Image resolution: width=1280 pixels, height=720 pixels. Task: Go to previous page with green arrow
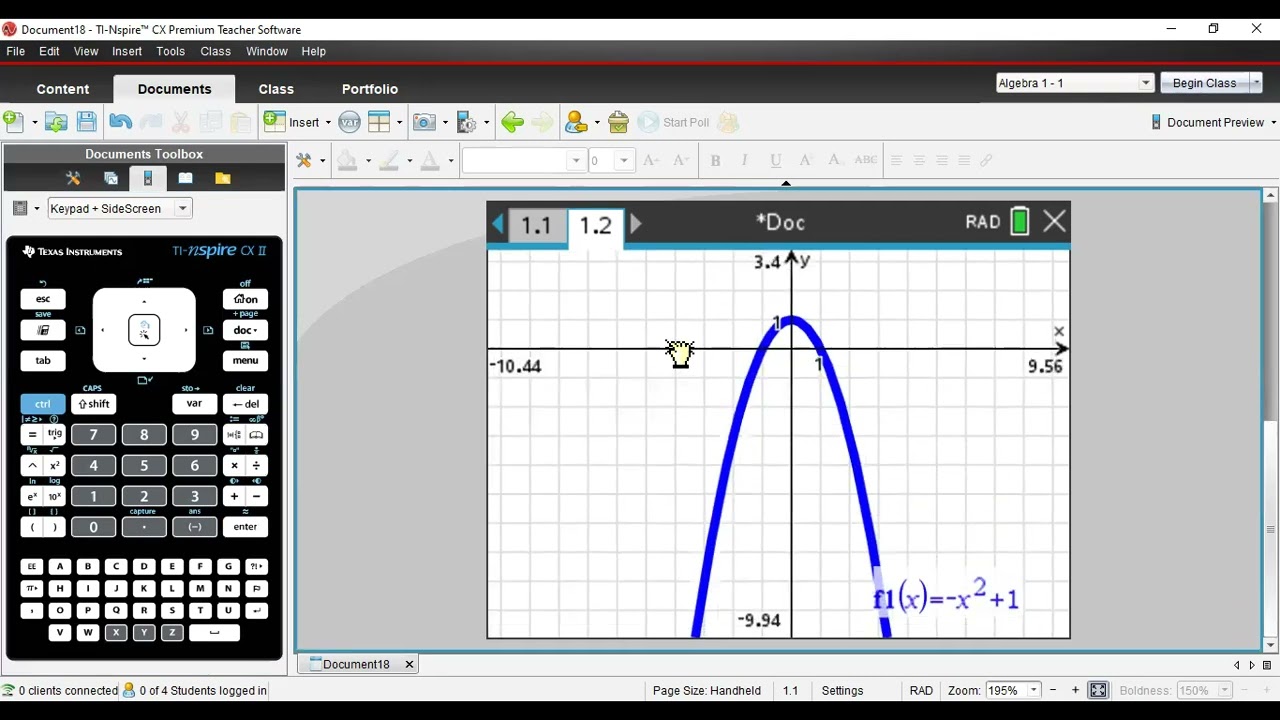click(512, 122)
